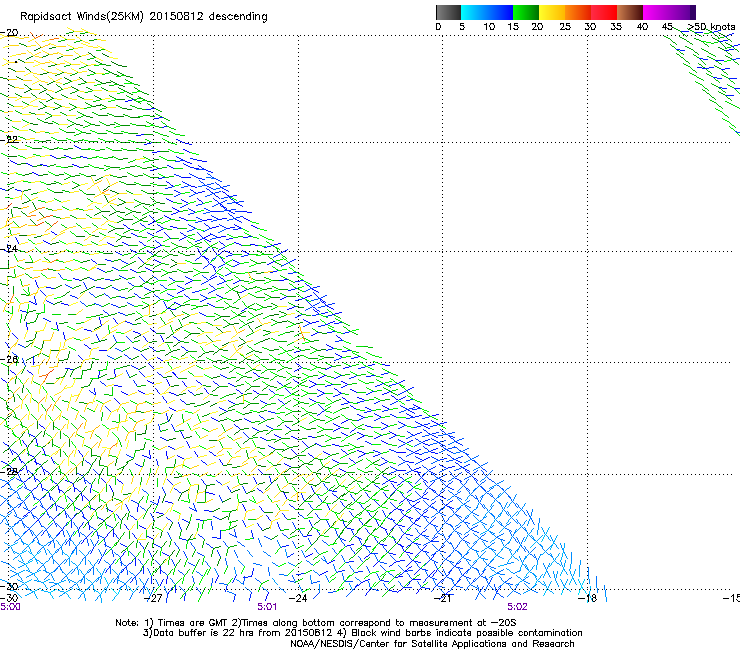Click the -22 latitude axis label
This screenshot has width=740, height=650.
point(9,140)
